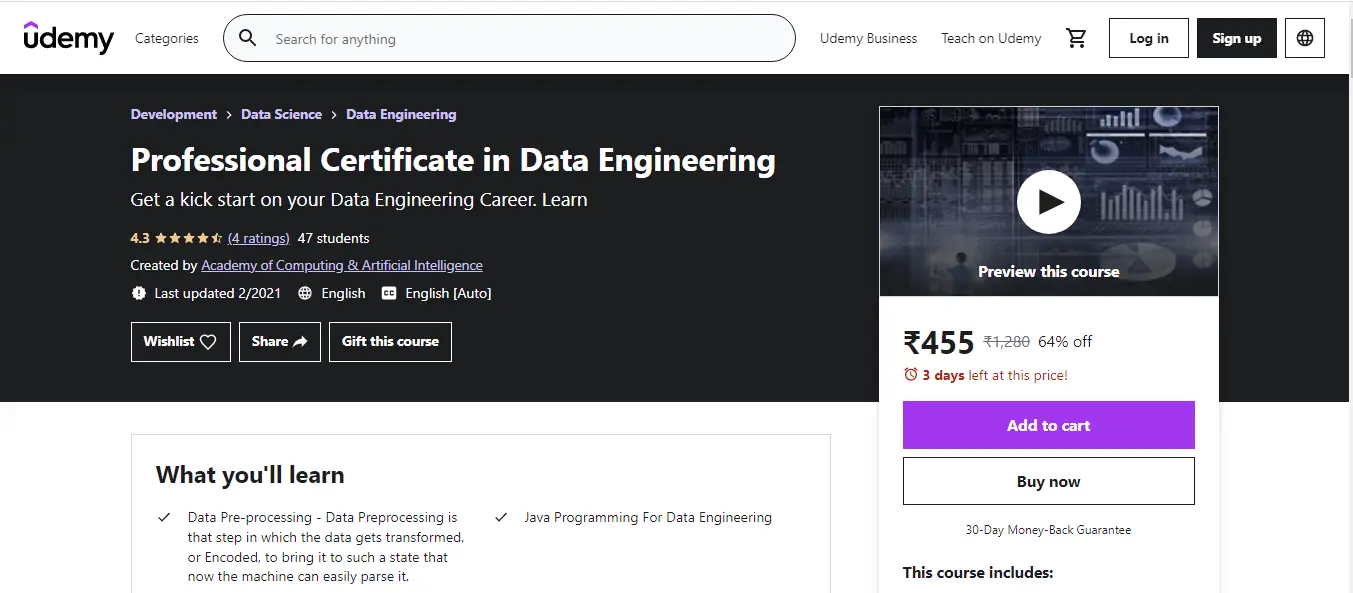The width and height of the screenshot is (1353, 593).
Task: Click inside the Search for anything field
Action: pos(450,37)
